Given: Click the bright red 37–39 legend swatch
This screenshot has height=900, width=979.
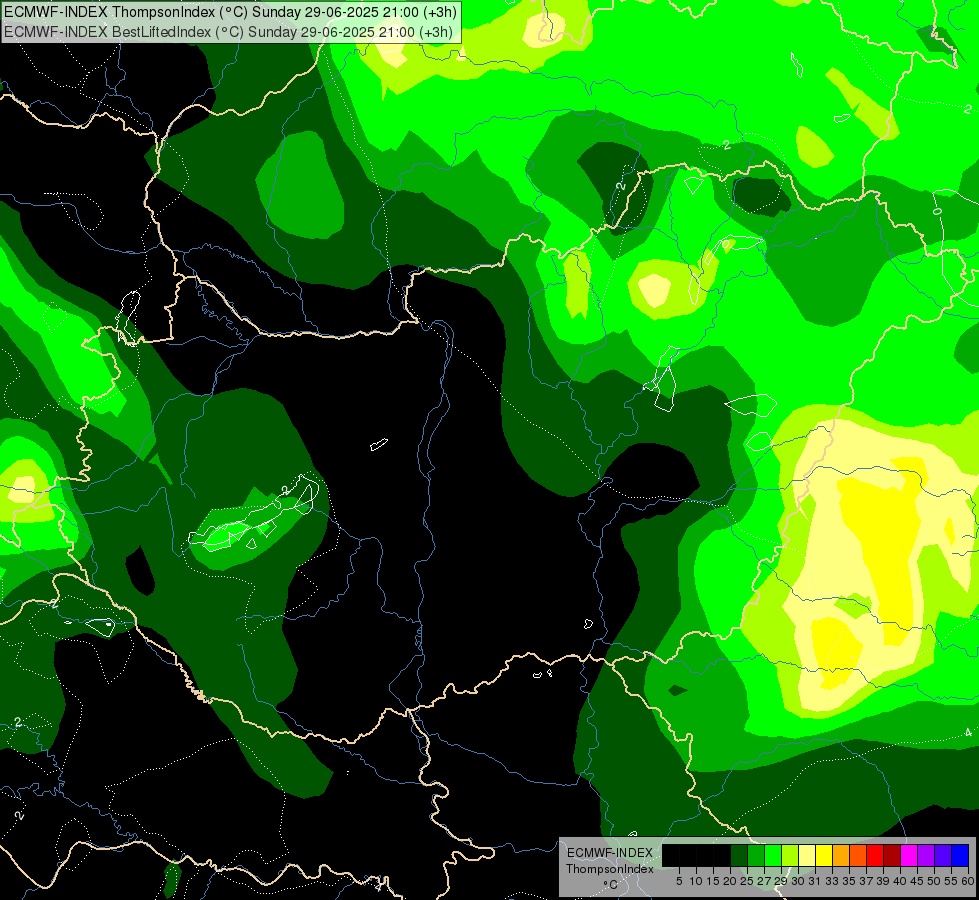Looking at the screenshot, I should pos(875,855).
